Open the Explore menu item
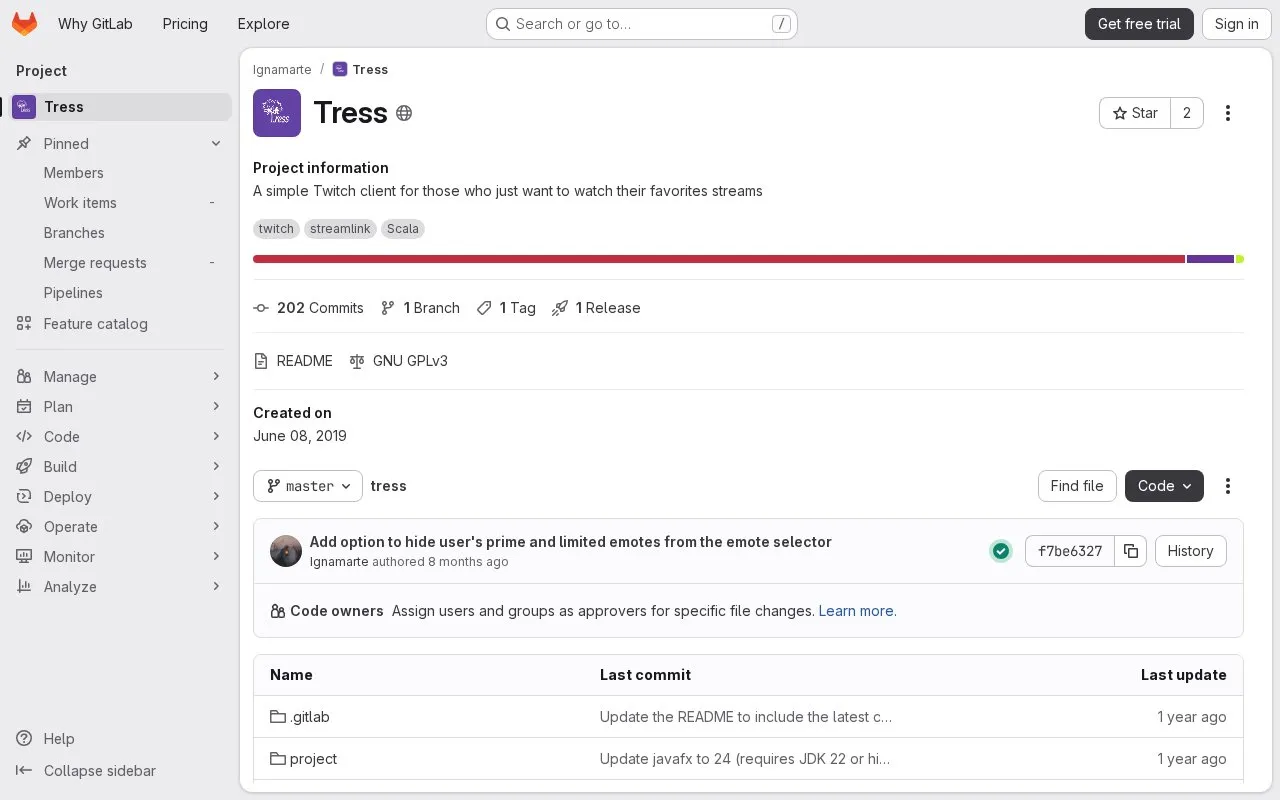The image size is (1280, 800). click(263, 24)
